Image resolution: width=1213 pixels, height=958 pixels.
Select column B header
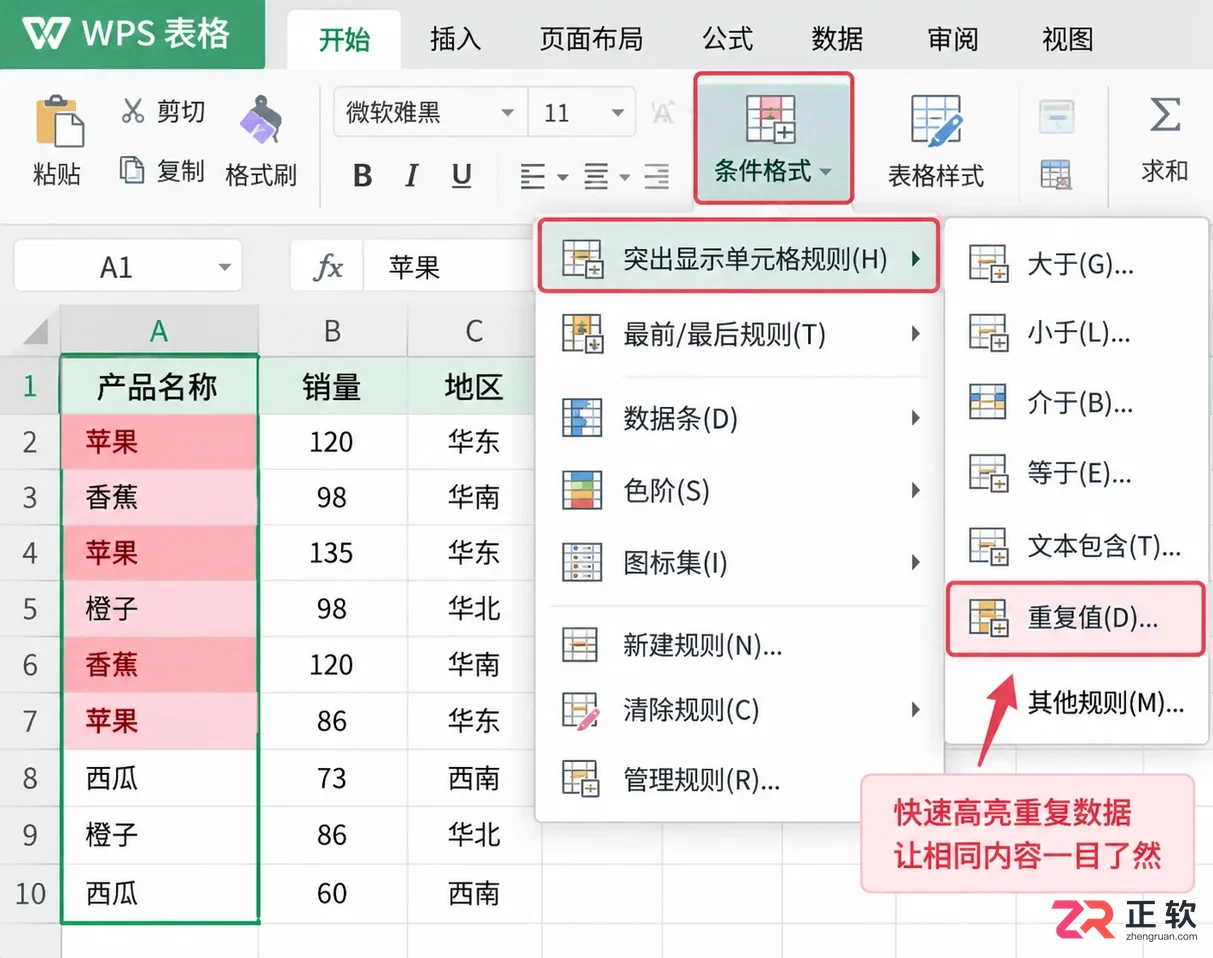coord(332,331)
